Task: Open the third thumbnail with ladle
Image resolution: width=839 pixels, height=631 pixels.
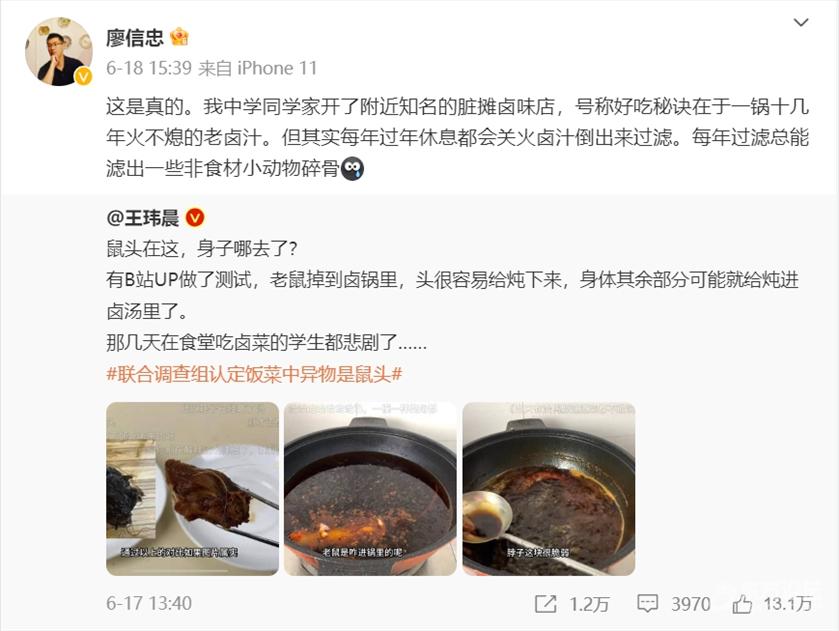Action: 548,489
